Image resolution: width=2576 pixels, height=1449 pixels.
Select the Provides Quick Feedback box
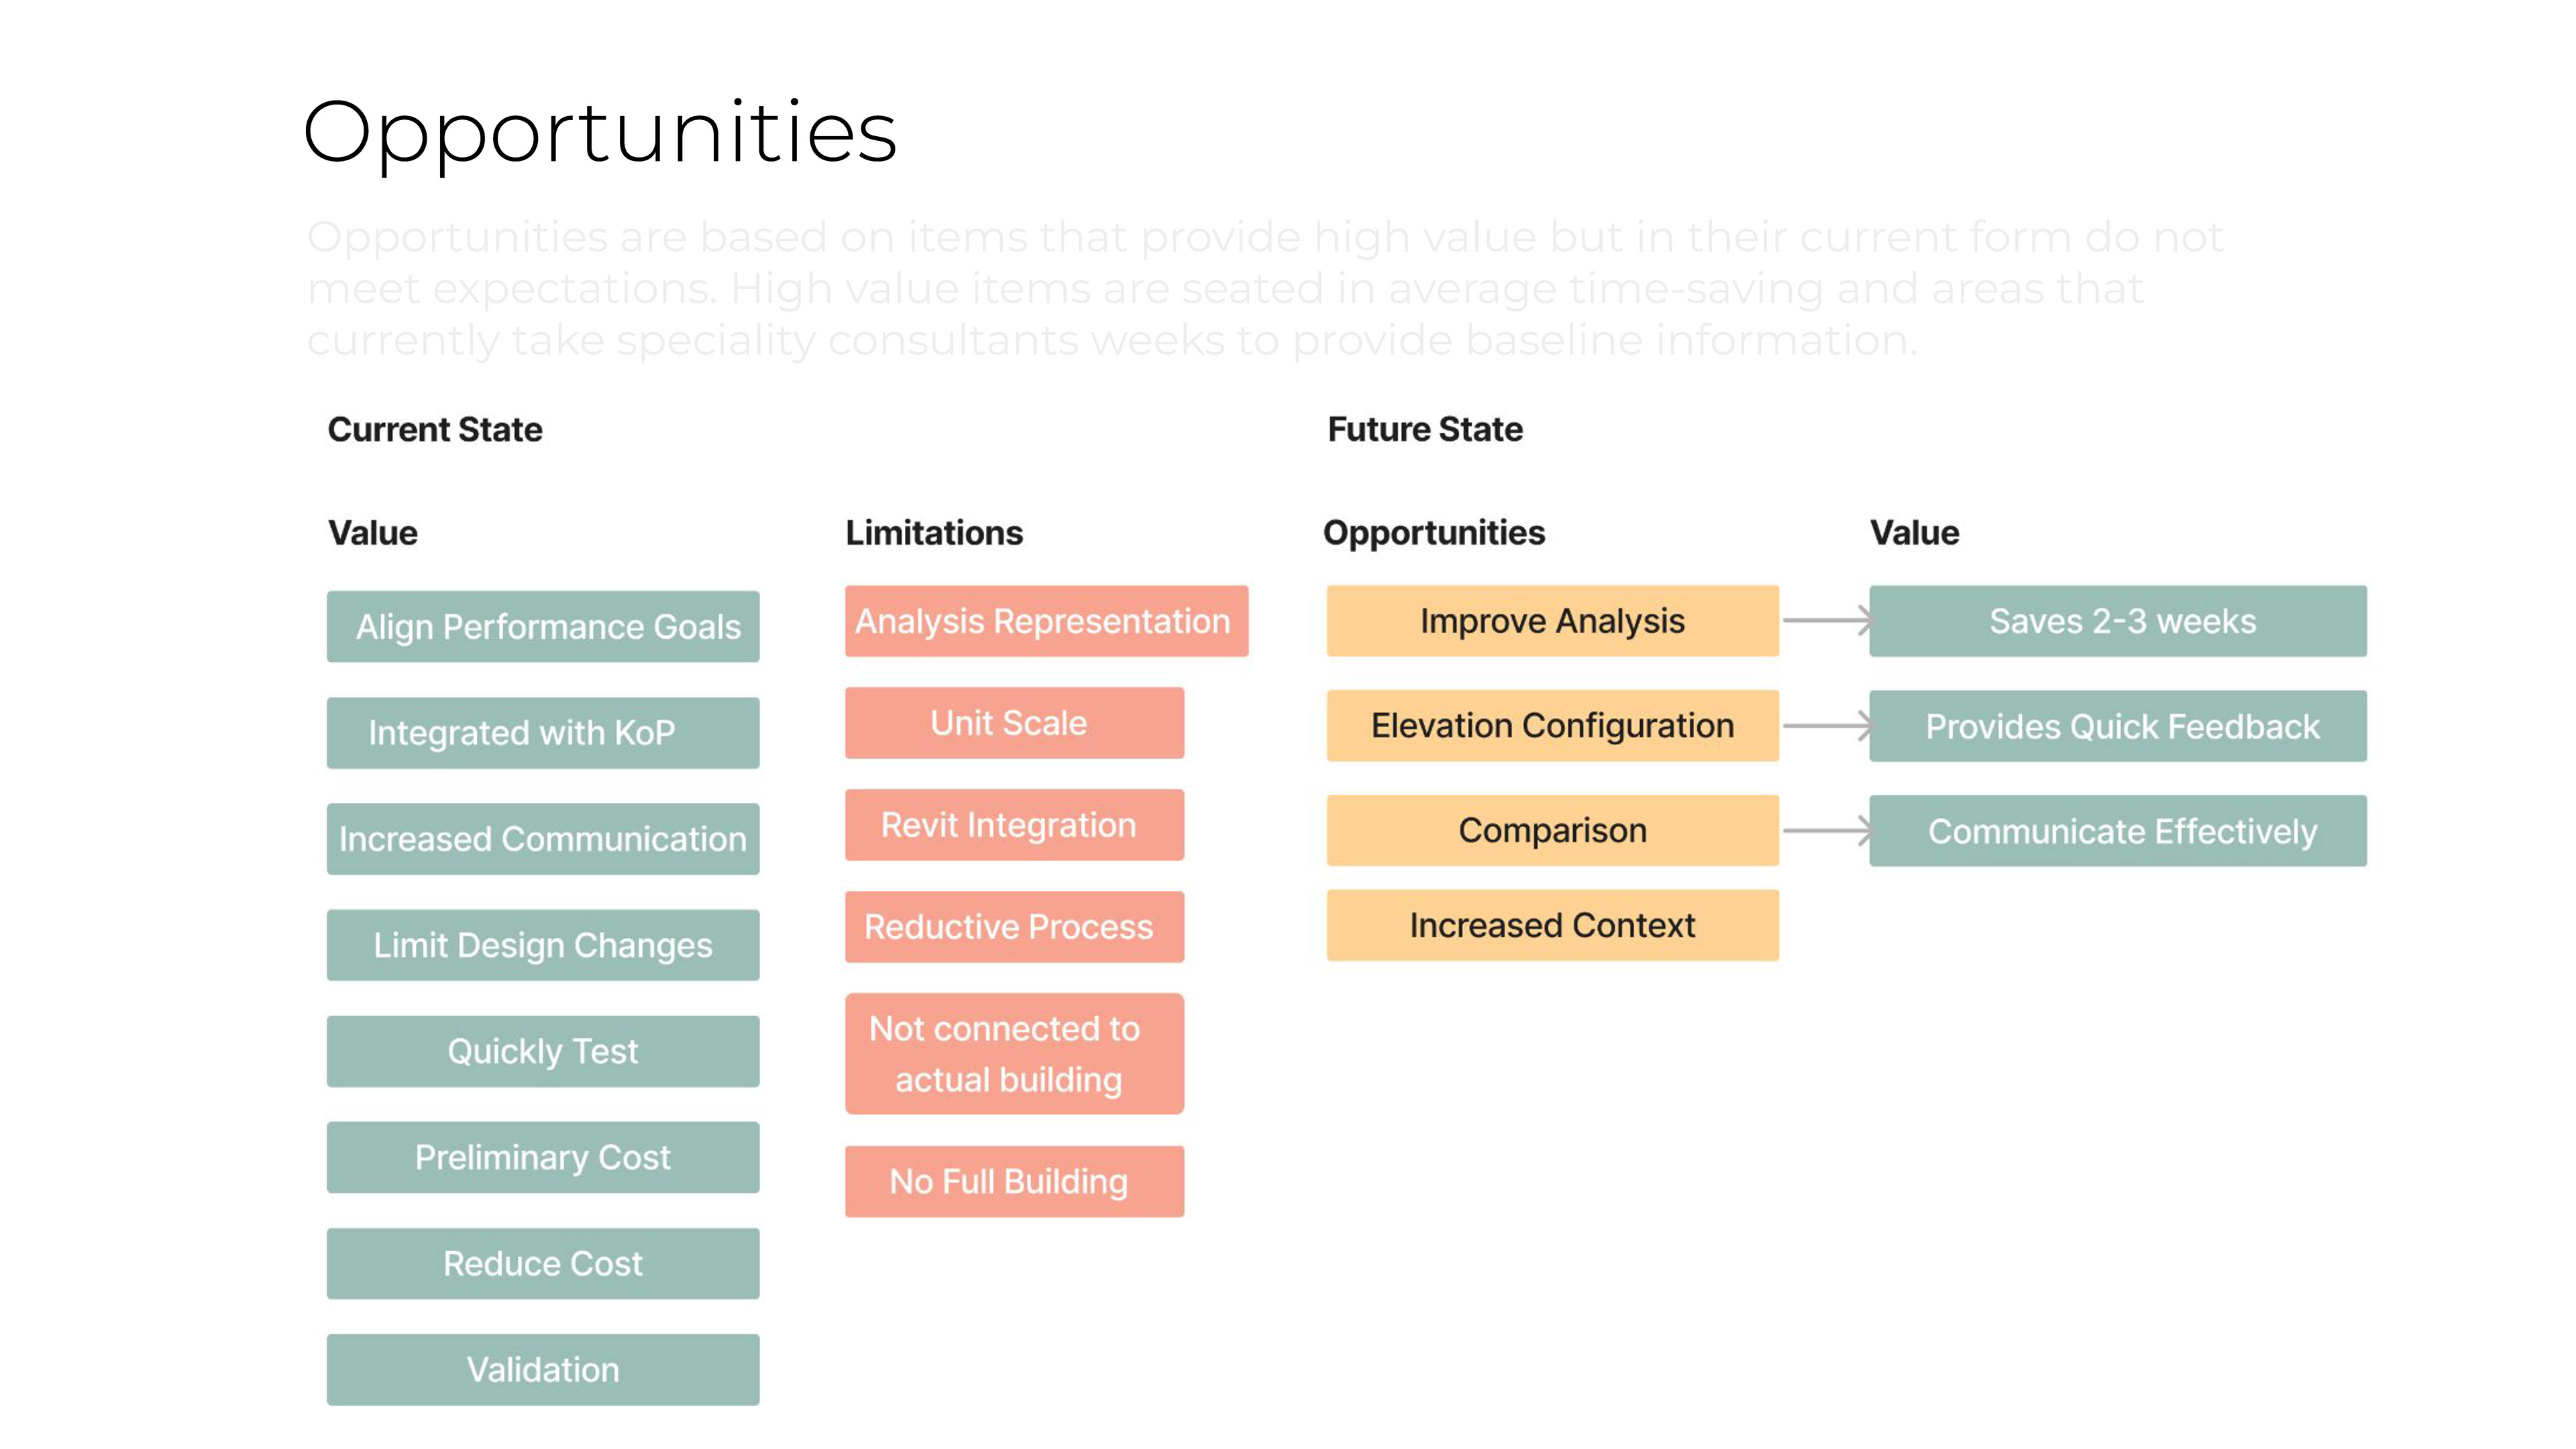[2117, 725]
